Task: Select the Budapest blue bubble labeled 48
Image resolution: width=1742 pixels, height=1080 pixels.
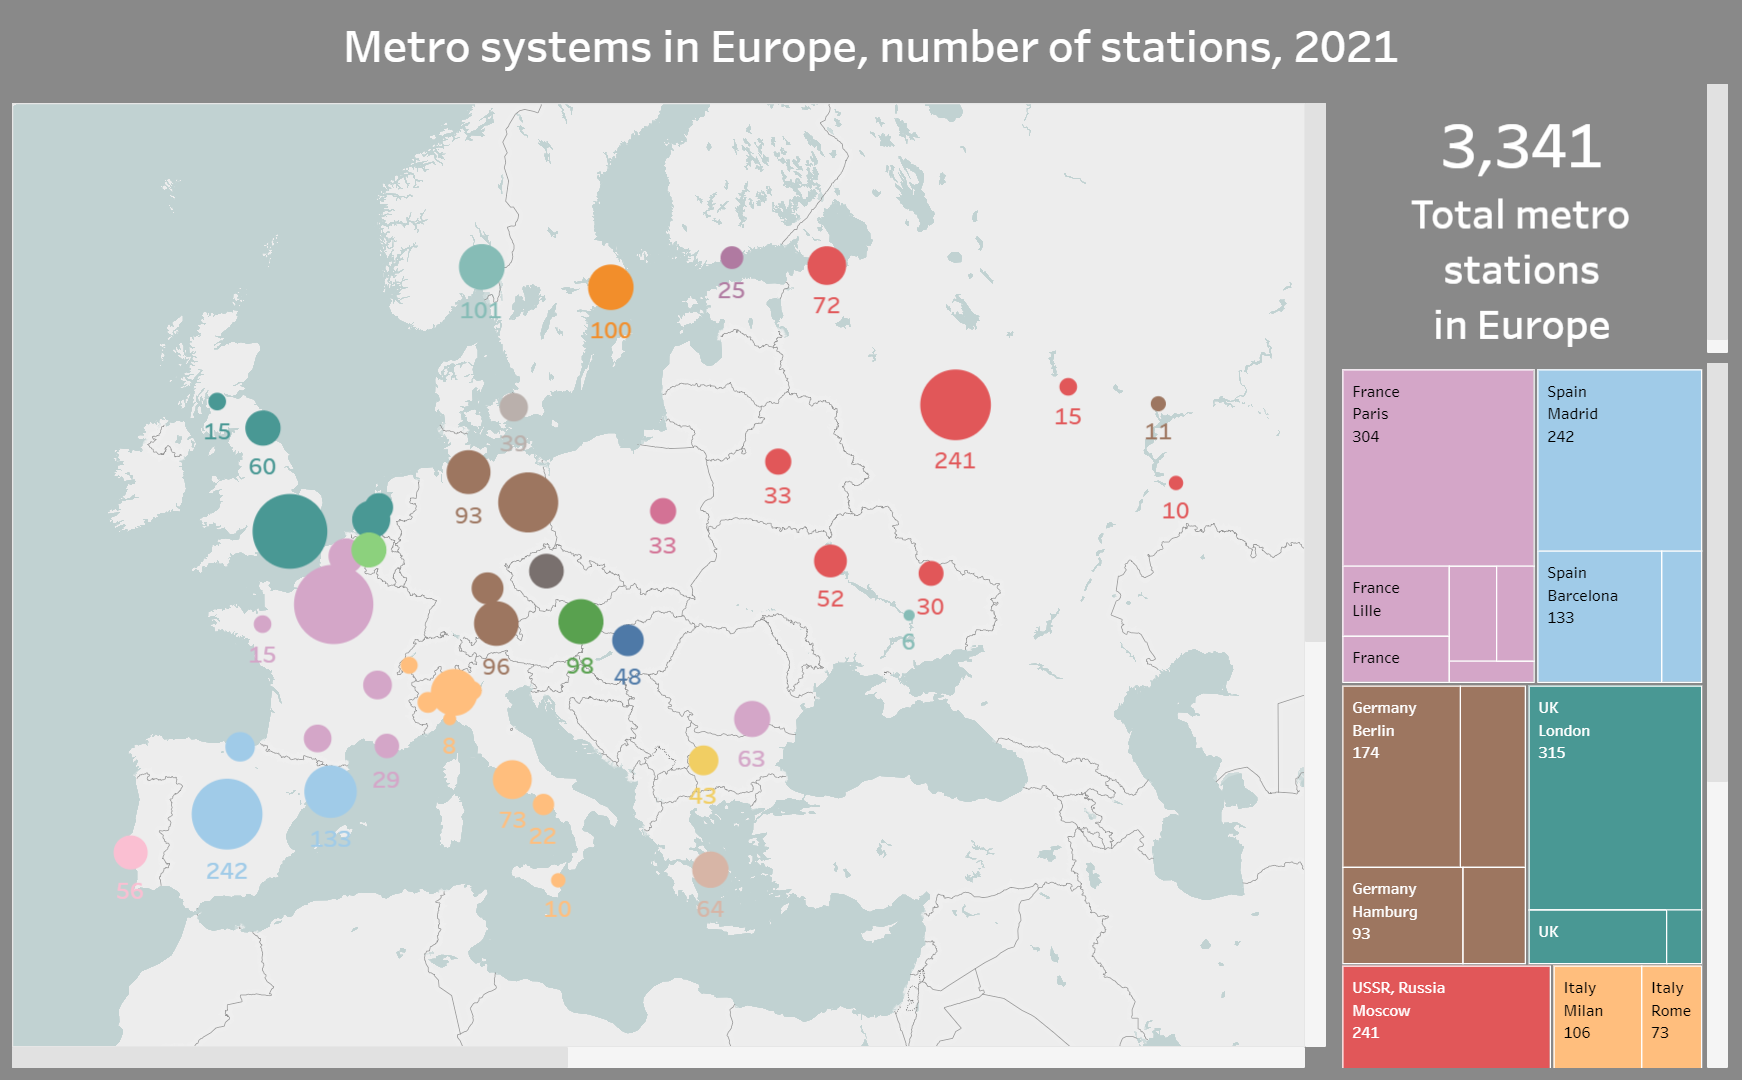Action: pyautogui.click(x=627, y=640)
